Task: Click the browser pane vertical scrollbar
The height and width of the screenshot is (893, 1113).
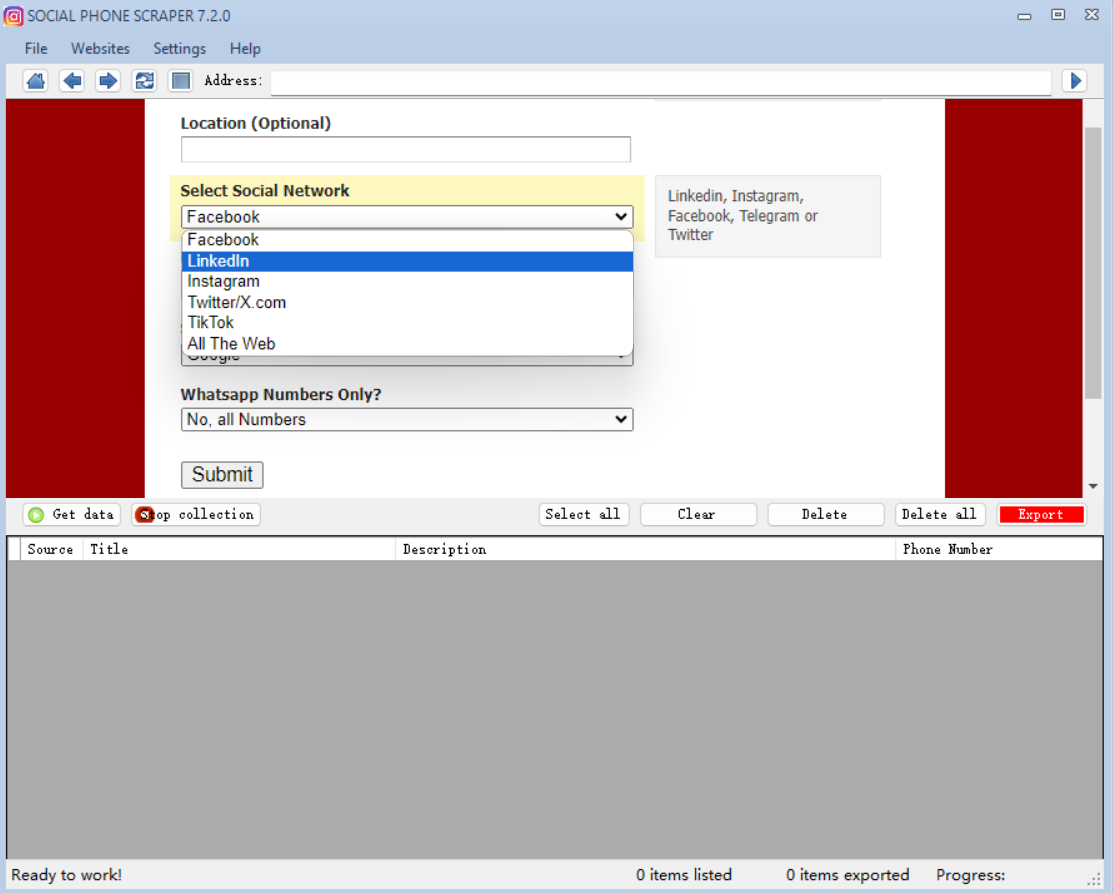Action: point(1093,260)
